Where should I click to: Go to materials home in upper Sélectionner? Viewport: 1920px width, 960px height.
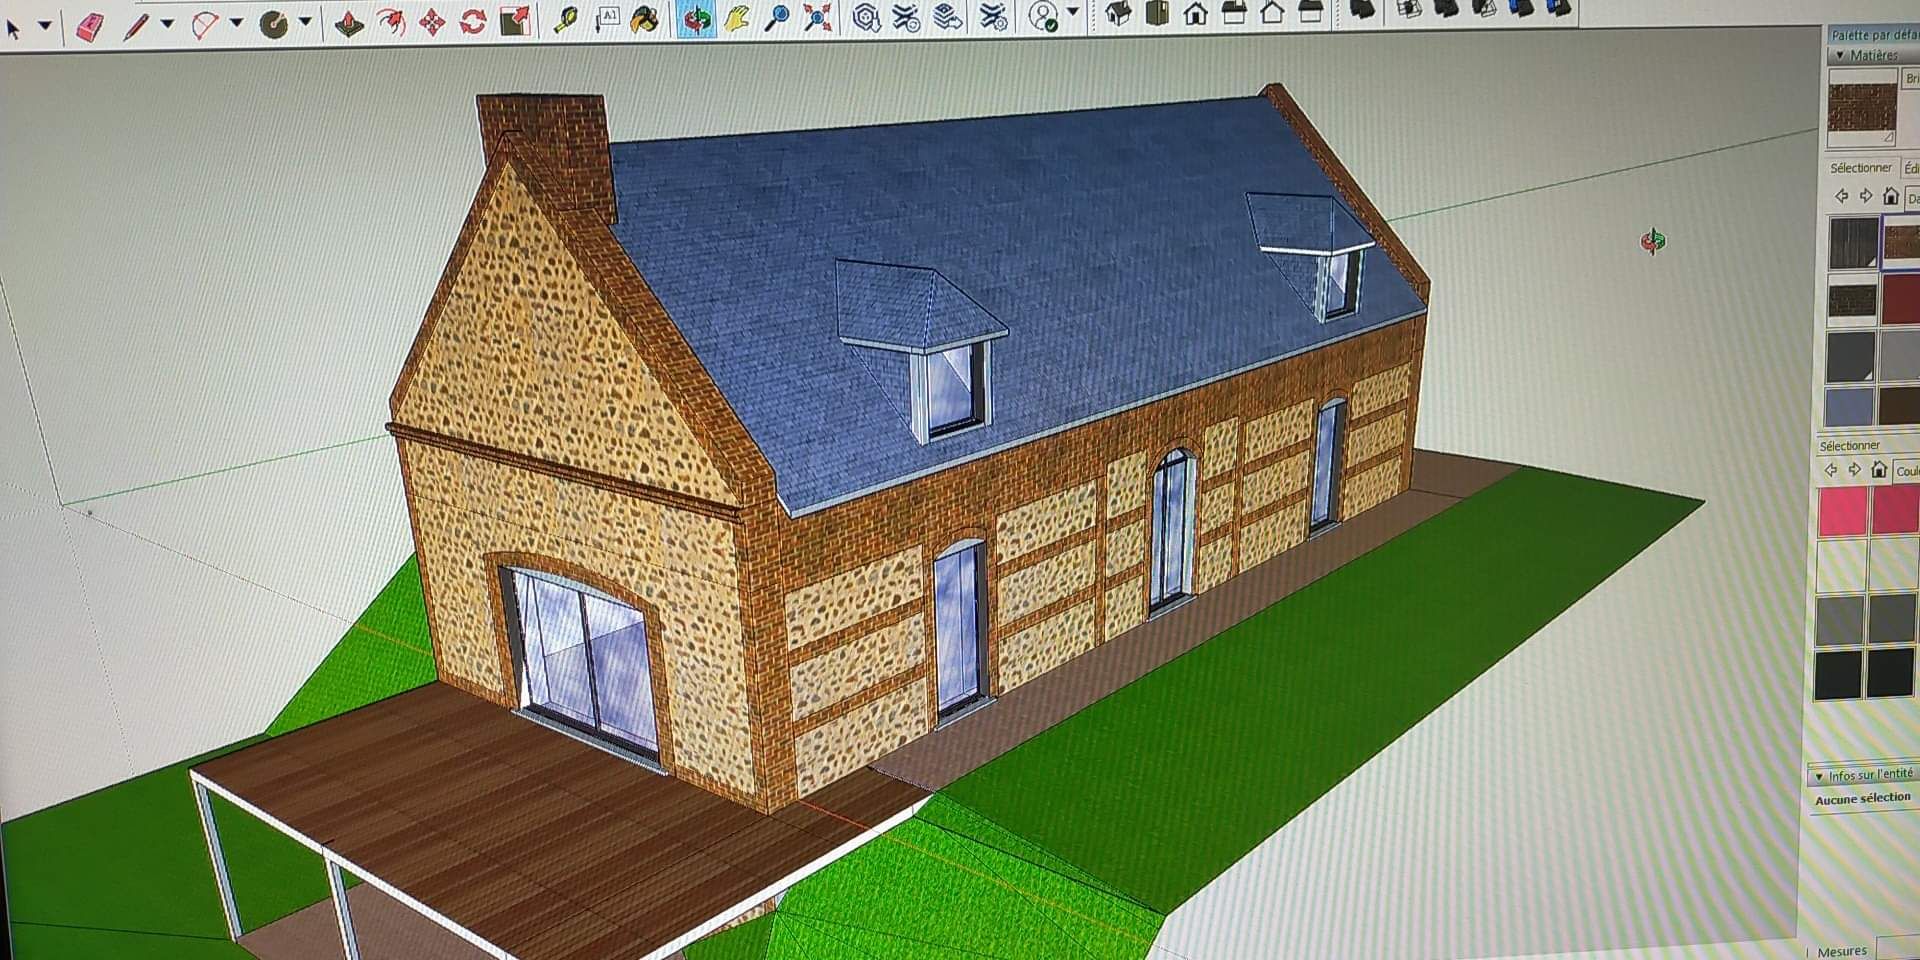pyautogui.click(x=1890, y=197)
